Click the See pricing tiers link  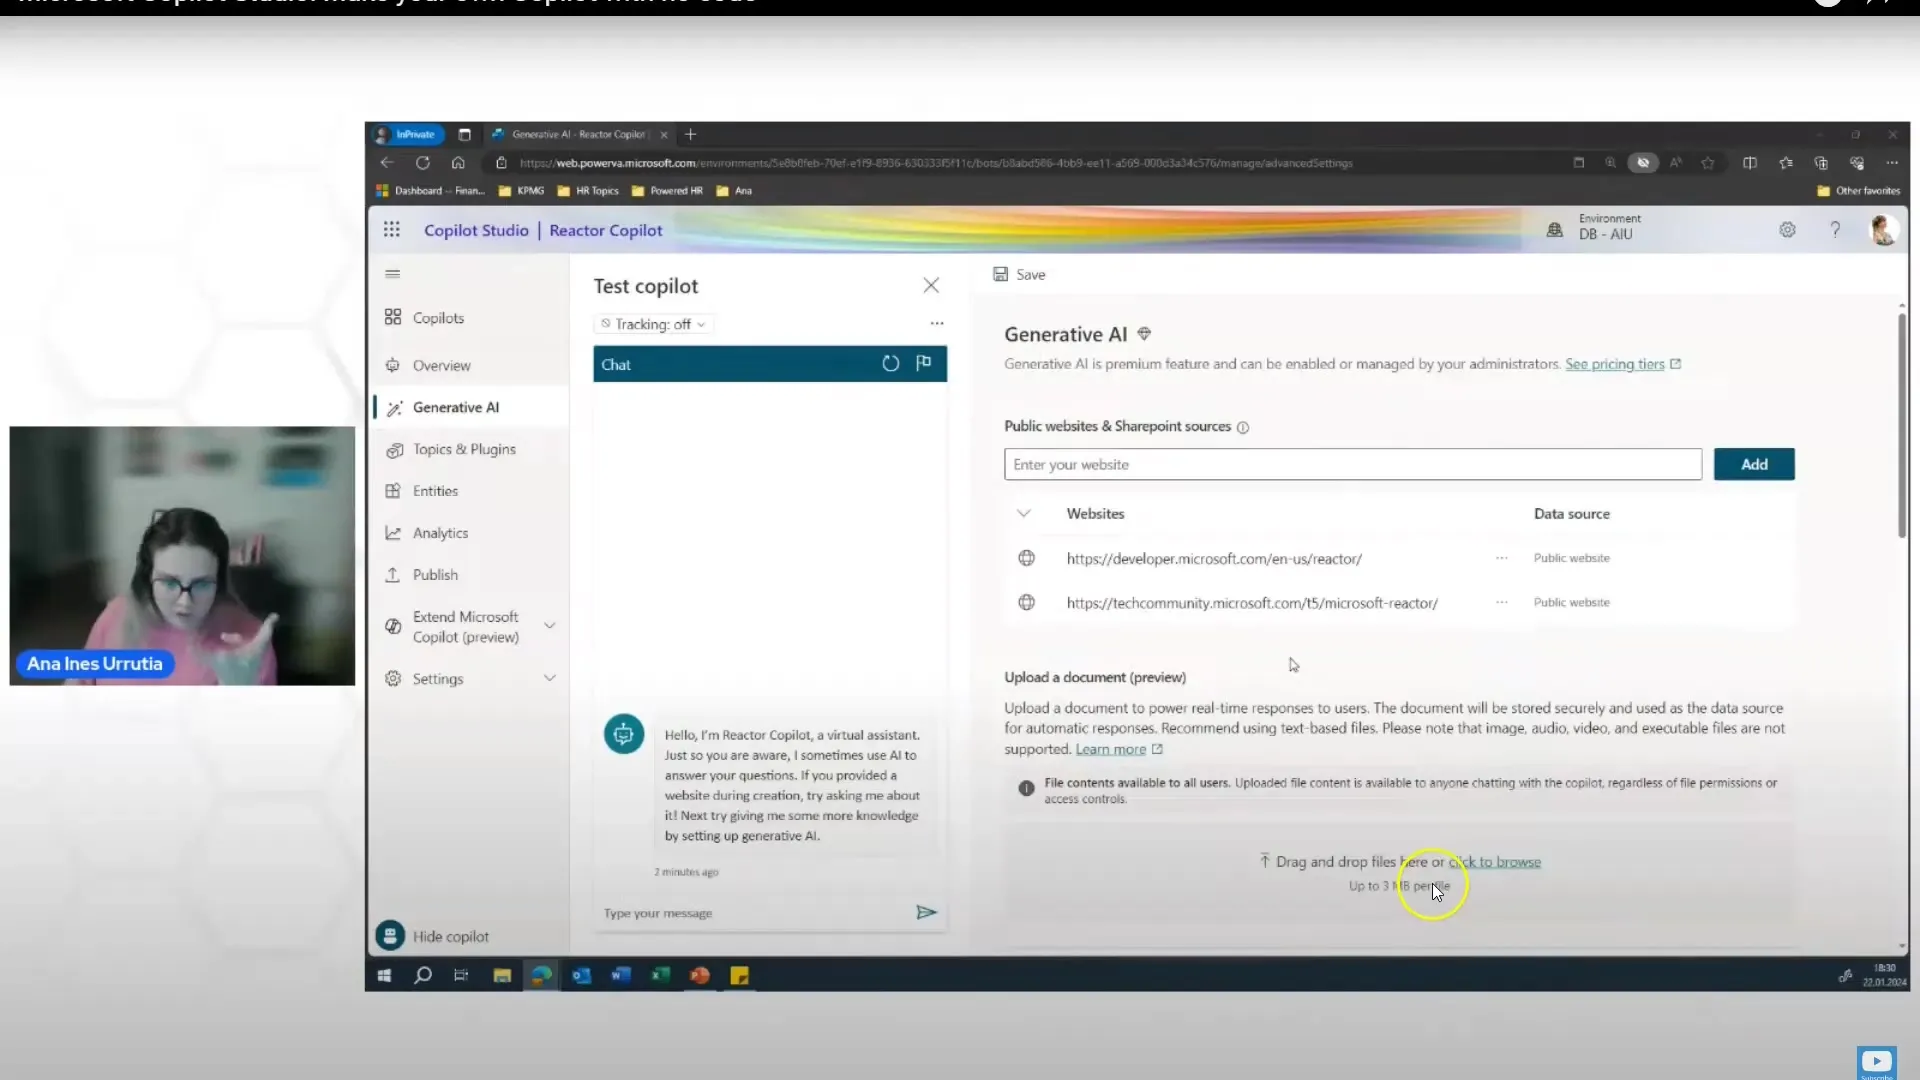pyautogui.click(x=1615, y=363)
